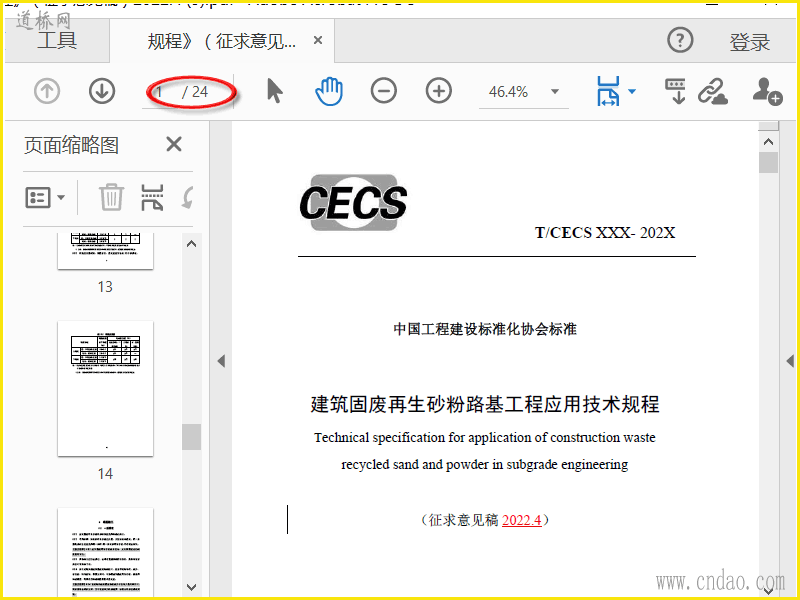800x600 pixels.
Task: Click the thumbnail panel scrollbar handle
Action: pyautogui.click(x=191, y=437)
